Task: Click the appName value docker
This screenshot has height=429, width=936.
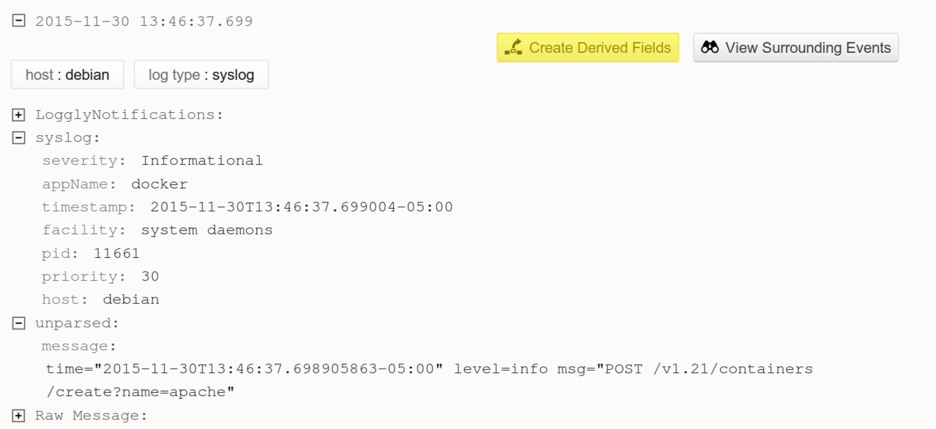Action: [x=159, y=184]
